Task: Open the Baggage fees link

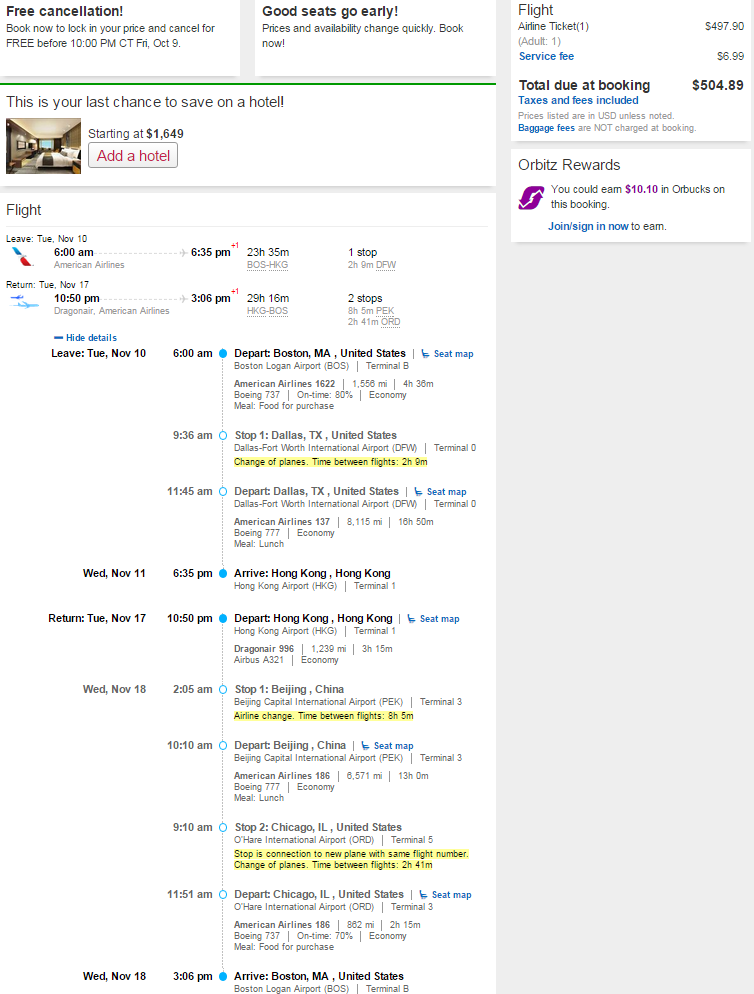Action: 546,128
